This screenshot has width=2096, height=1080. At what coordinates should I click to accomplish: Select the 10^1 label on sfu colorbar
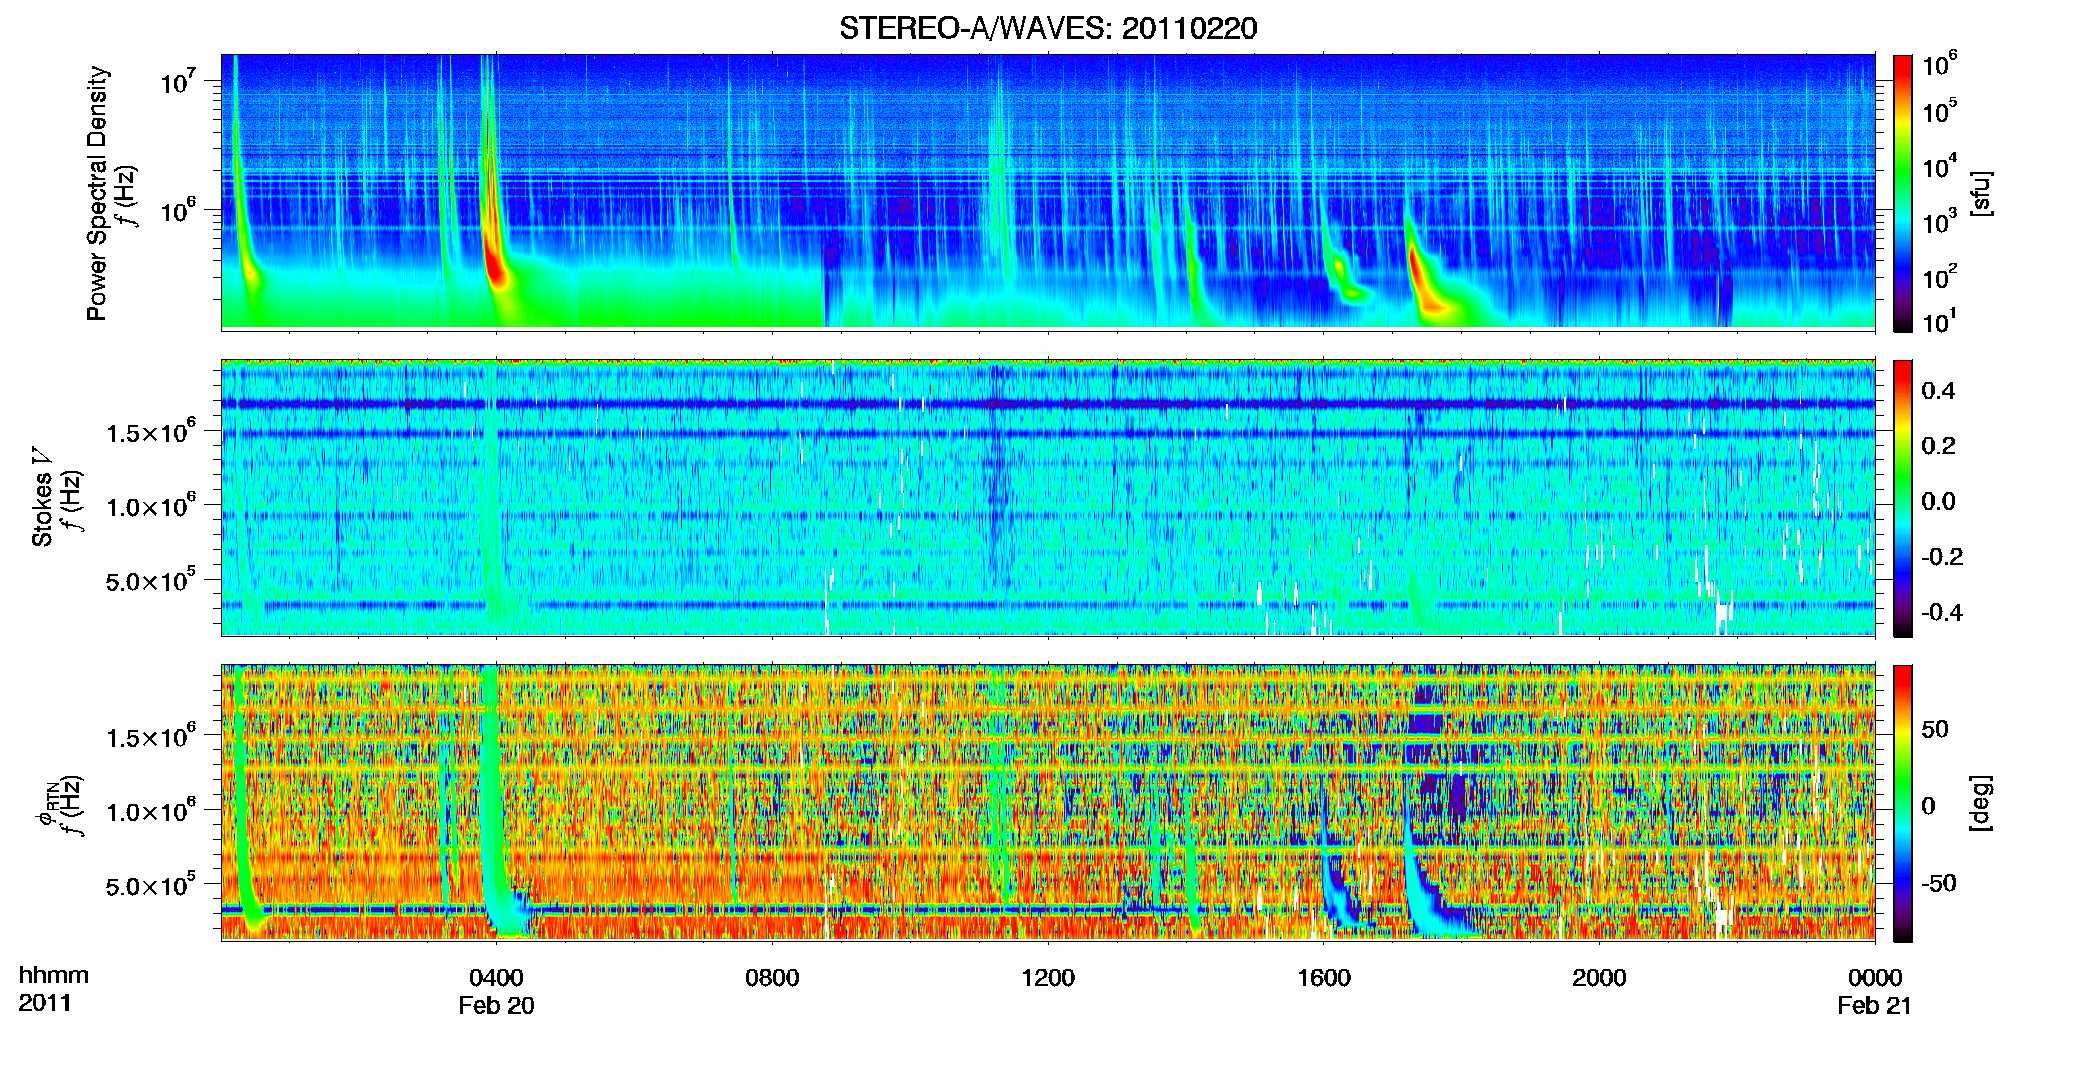click(x=1940, y=321)
